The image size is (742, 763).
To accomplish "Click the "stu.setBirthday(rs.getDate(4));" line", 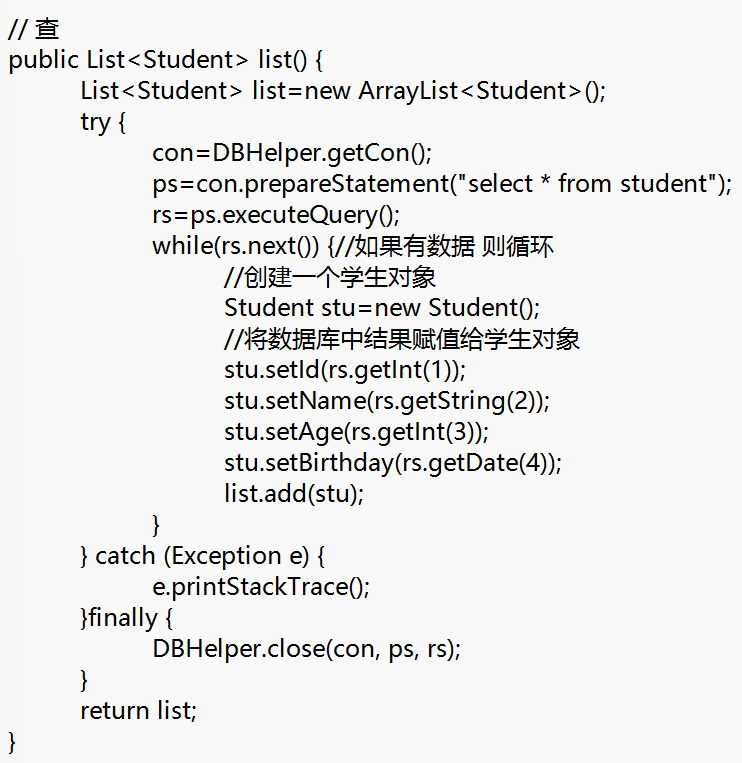I will [x=393, y=463].
